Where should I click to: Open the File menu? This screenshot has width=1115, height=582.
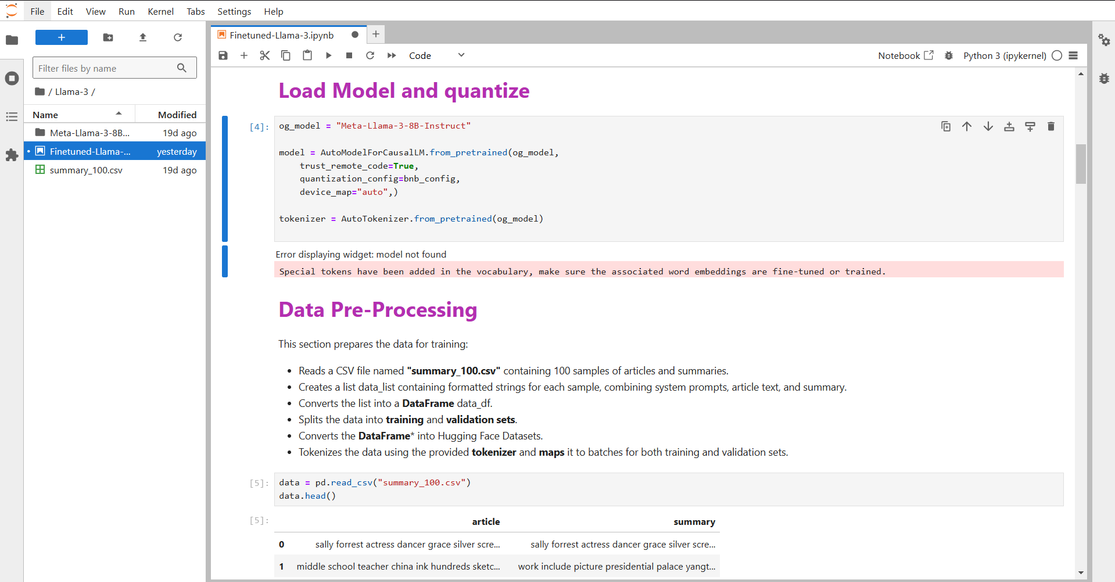pyautogui.click(x=37, y=11)
